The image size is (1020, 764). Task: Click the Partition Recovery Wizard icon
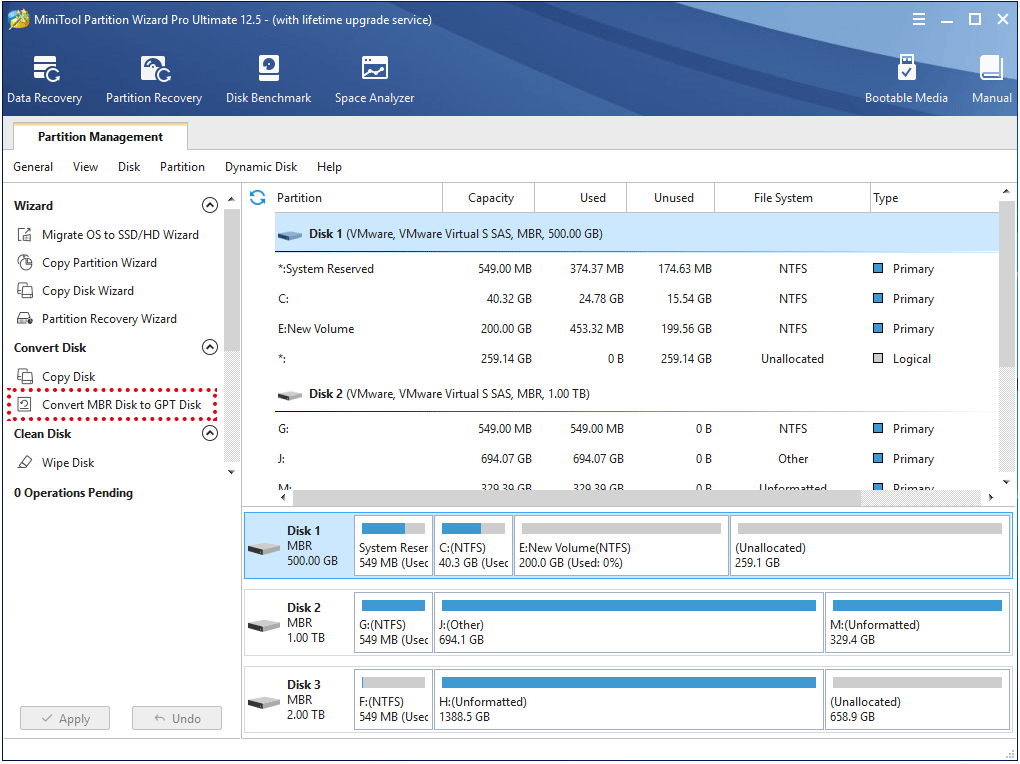[25, 319]
